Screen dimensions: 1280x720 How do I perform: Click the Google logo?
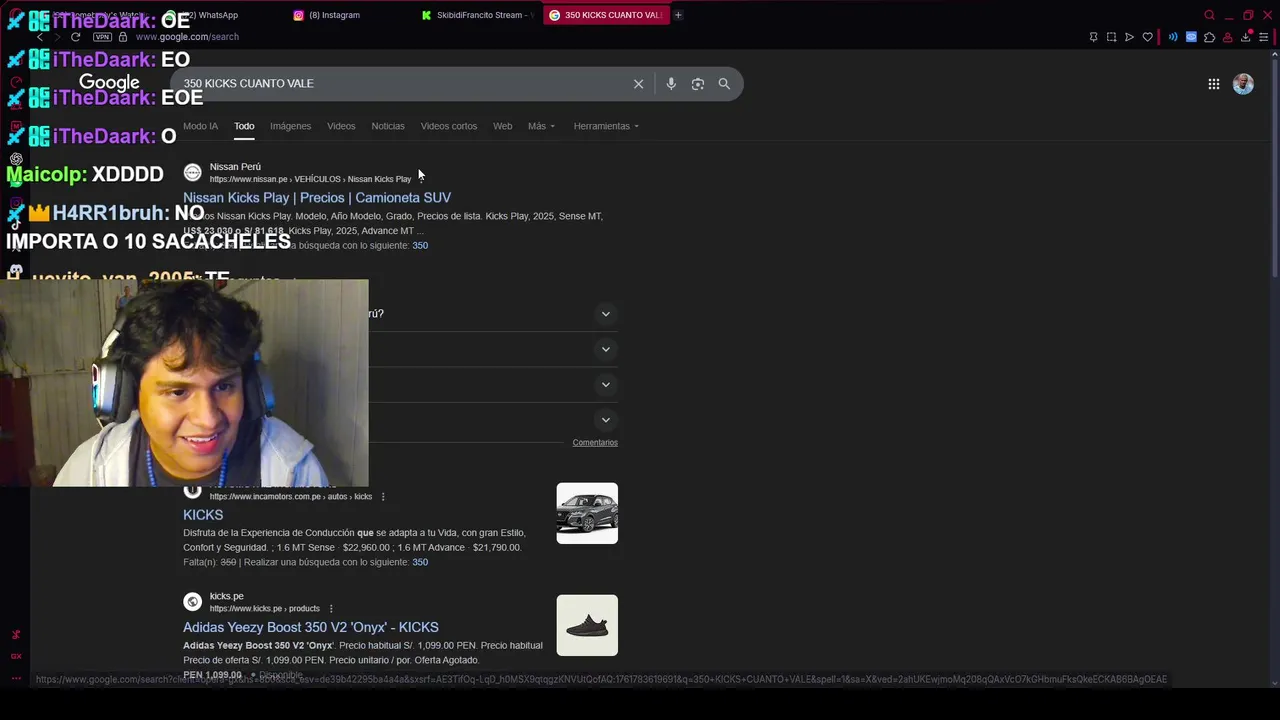coord(109,83)
